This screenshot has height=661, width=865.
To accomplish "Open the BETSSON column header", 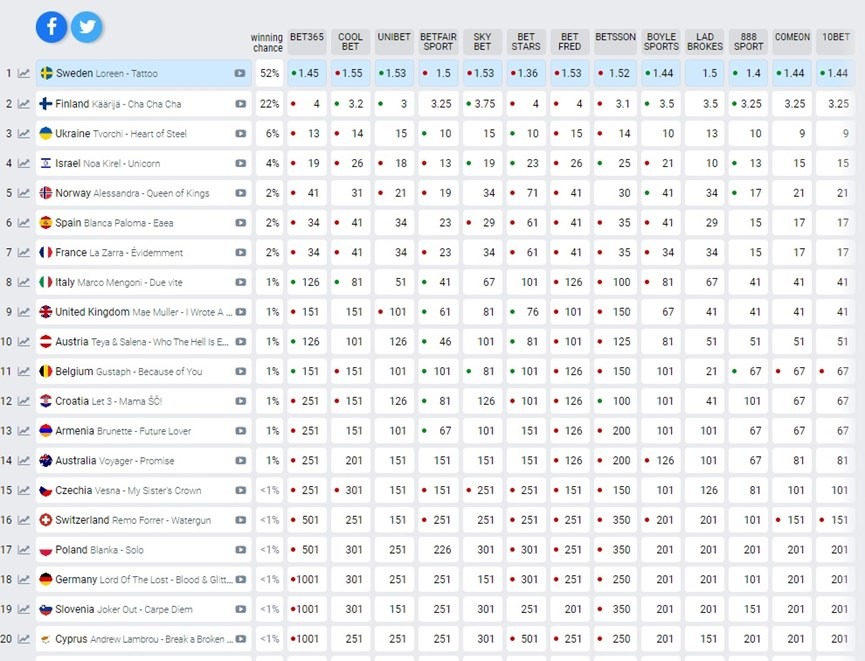I will pos(615,41).
